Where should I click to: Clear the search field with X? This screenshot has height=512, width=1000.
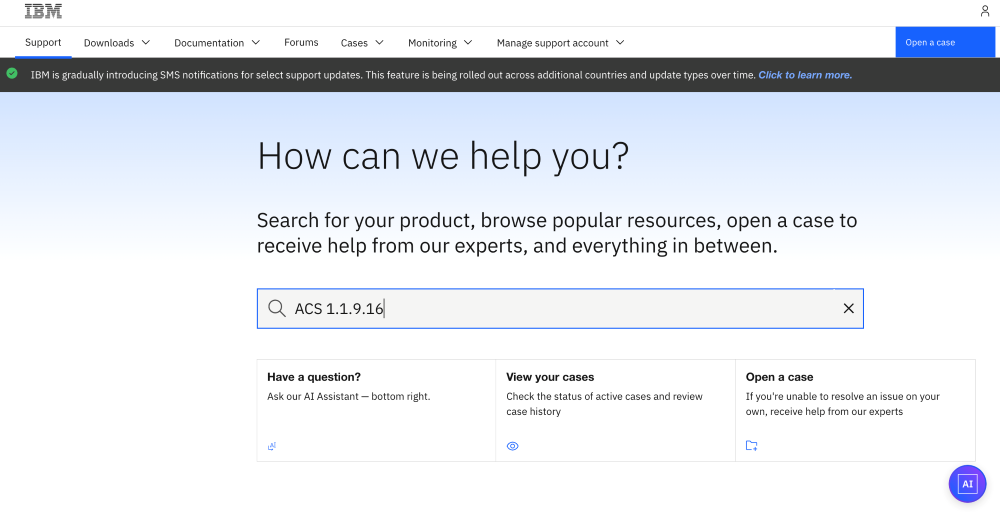848,309
